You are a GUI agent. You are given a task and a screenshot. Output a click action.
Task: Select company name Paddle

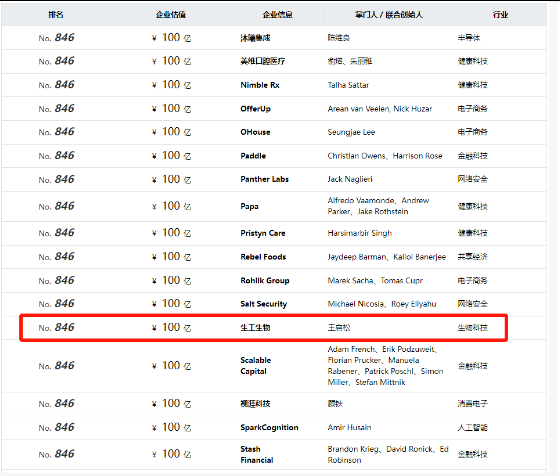click(253, 156)
